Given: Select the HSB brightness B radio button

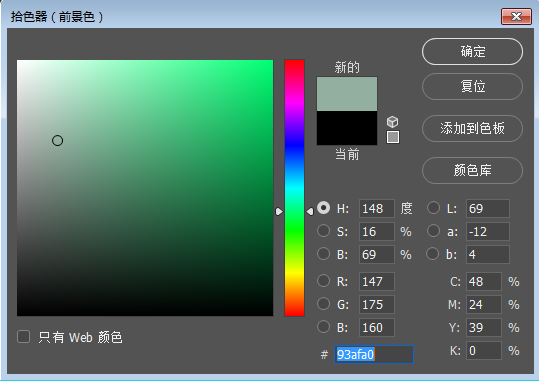Looking at the screenshot, I should pos(323,254).
